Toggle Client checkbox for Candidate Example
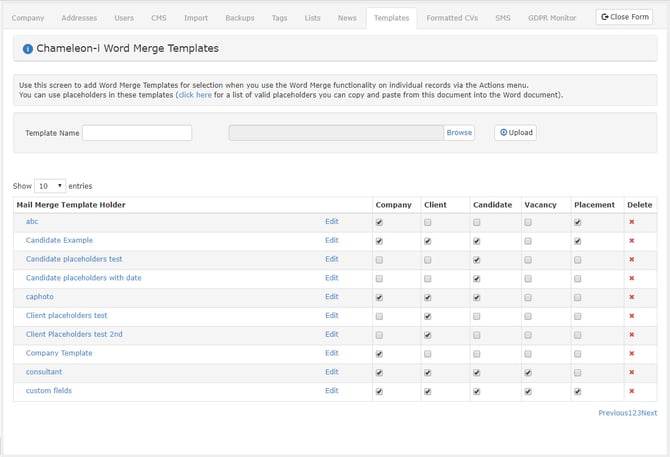The height and width of the screenshot is (457, 670). coord(428,241)
